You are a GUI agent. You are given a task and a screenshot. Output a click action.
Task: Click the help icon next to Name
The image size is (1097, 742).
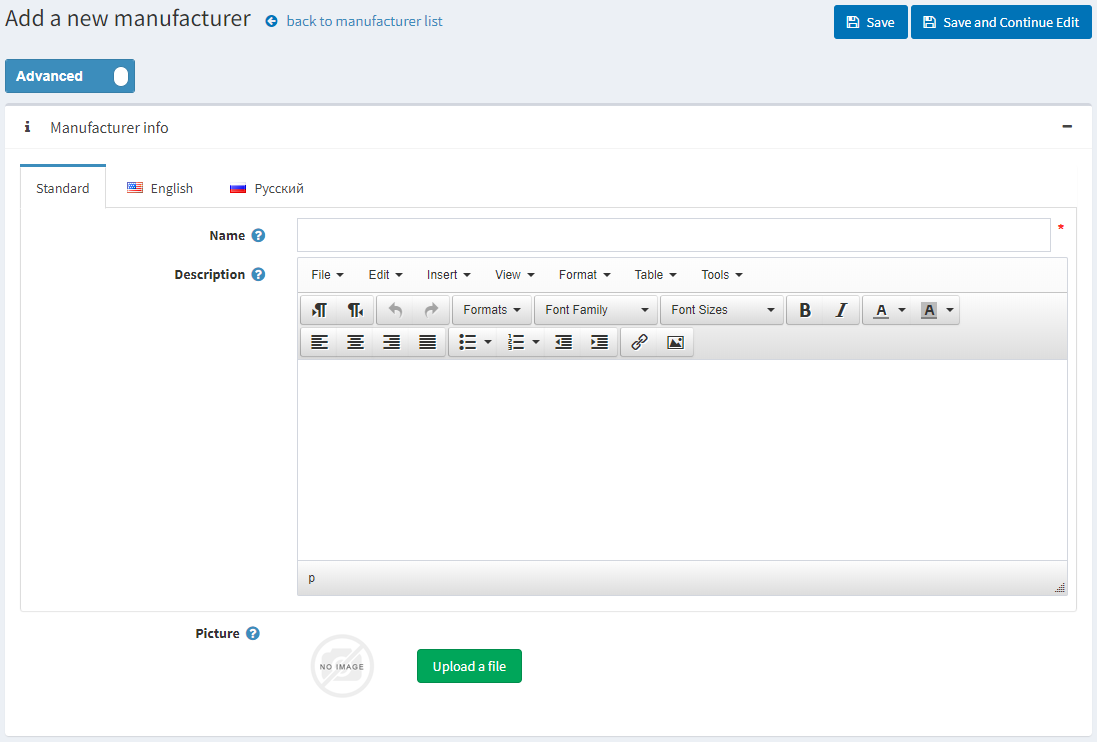(x=258, y=236)
